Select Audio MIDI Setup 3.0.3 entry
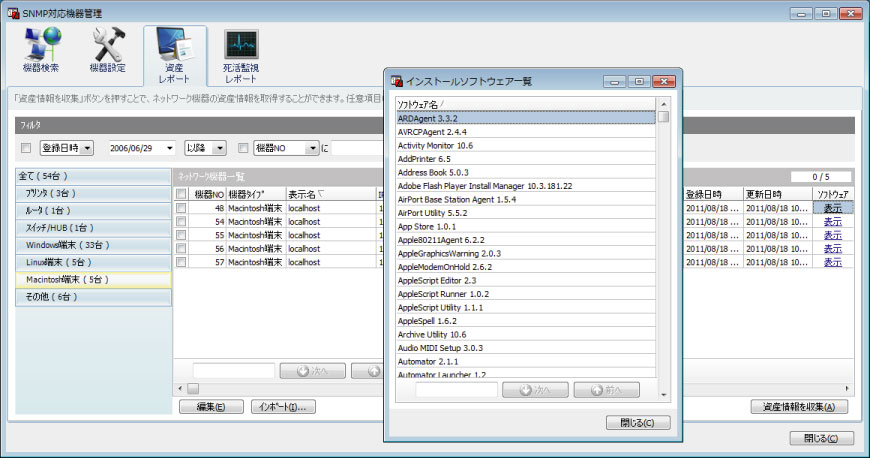Viewport: 870px width, 458px height. point(525,348)
